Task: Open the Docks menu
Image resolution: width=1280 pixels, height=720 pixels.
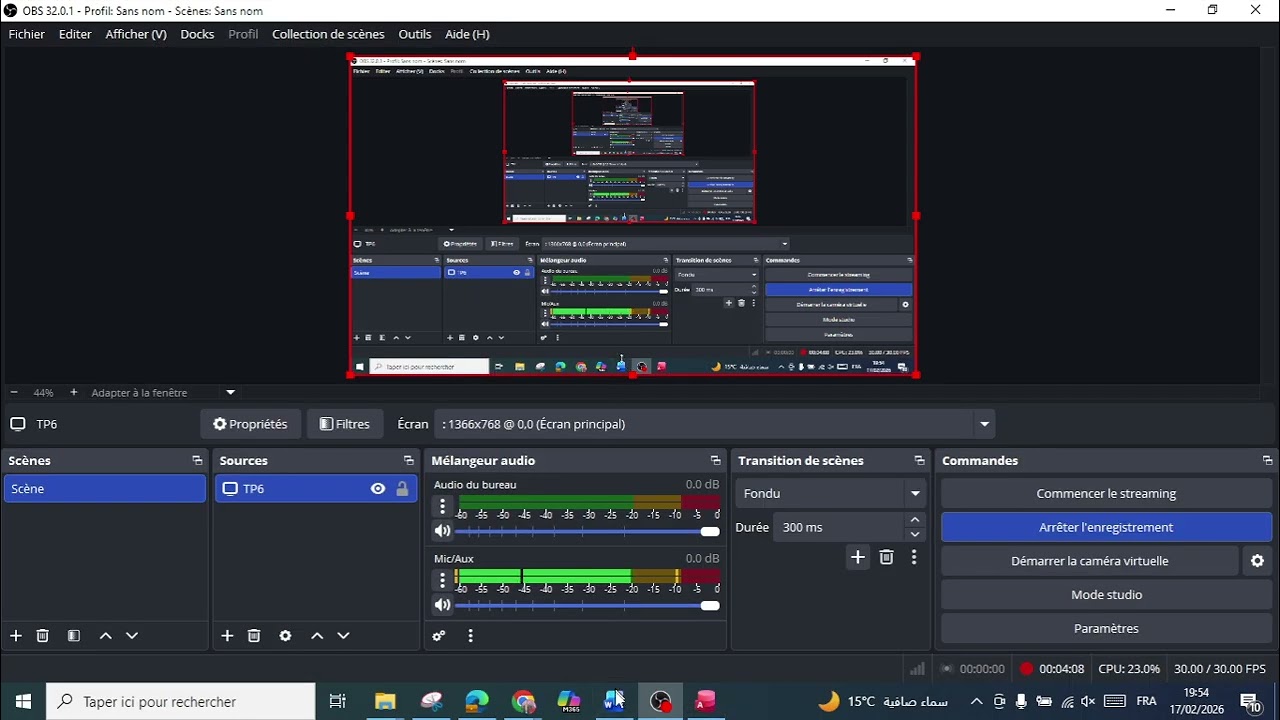Action: click(197, 34)
